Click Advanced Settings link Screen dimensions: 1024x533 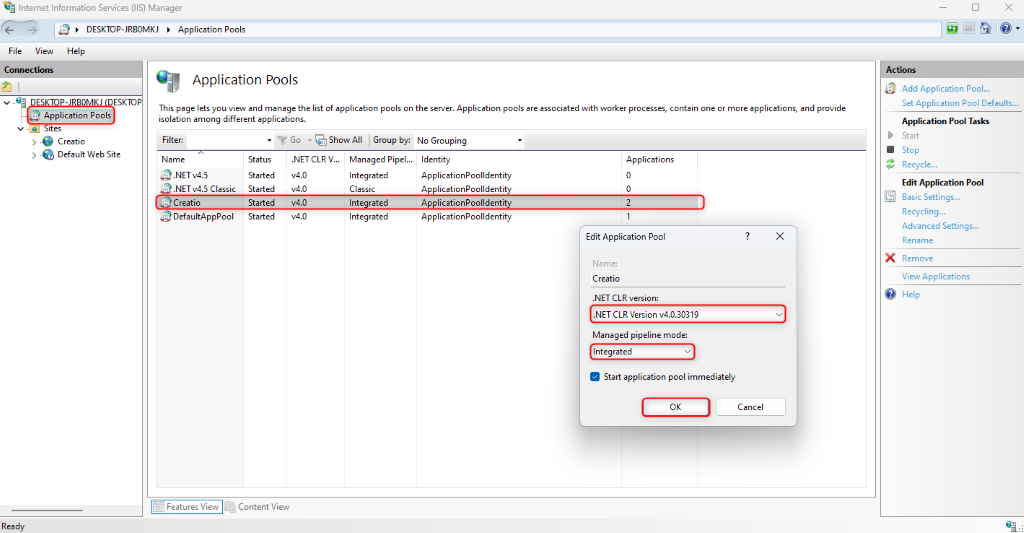(940, 225)
